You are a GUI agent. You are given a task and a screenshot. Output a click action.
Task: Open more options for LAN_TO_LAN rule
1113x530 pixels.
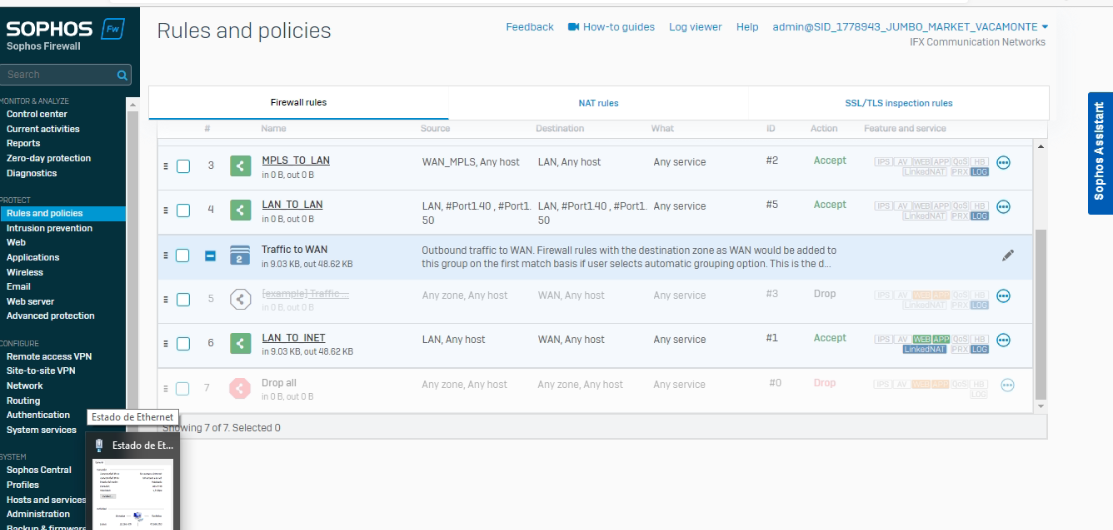click(x=1004, y=207)
